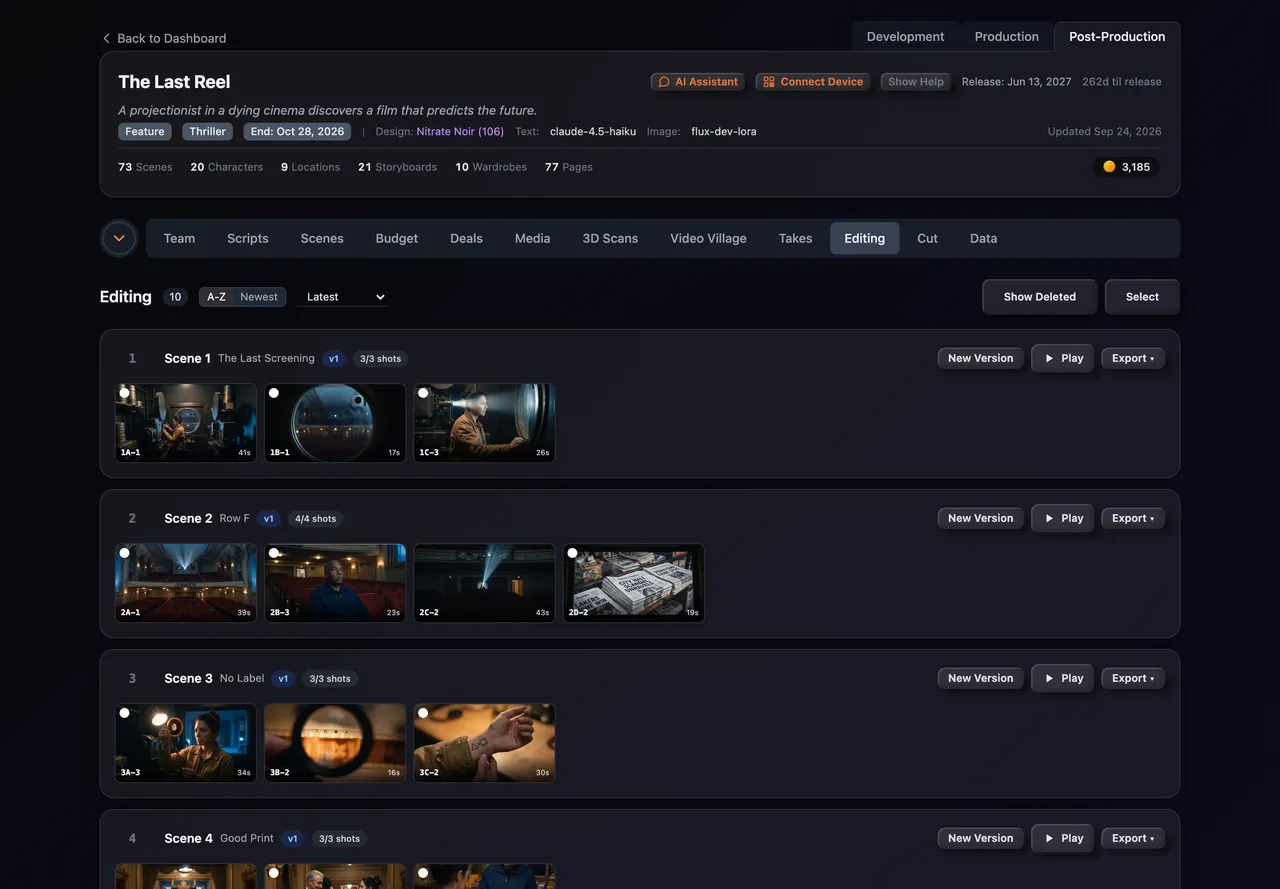
Task: Click the orange collapse chevron circle button
Action: point(119,238)
